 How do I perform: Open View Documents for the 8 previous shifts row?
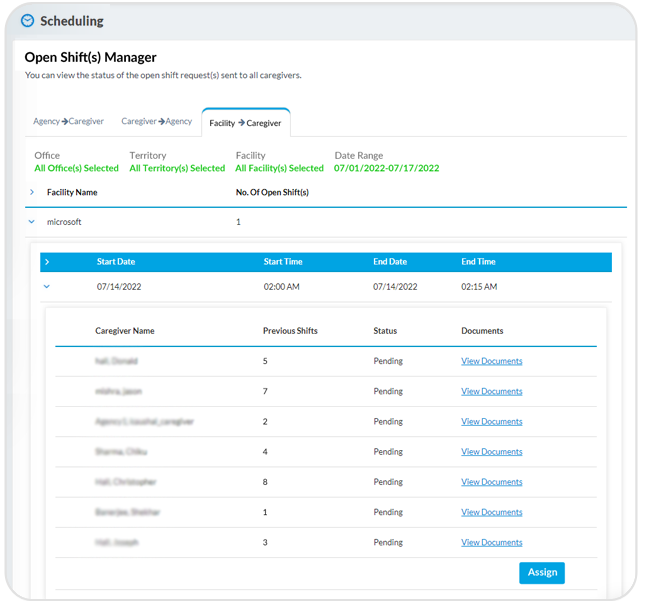point(492,482)
